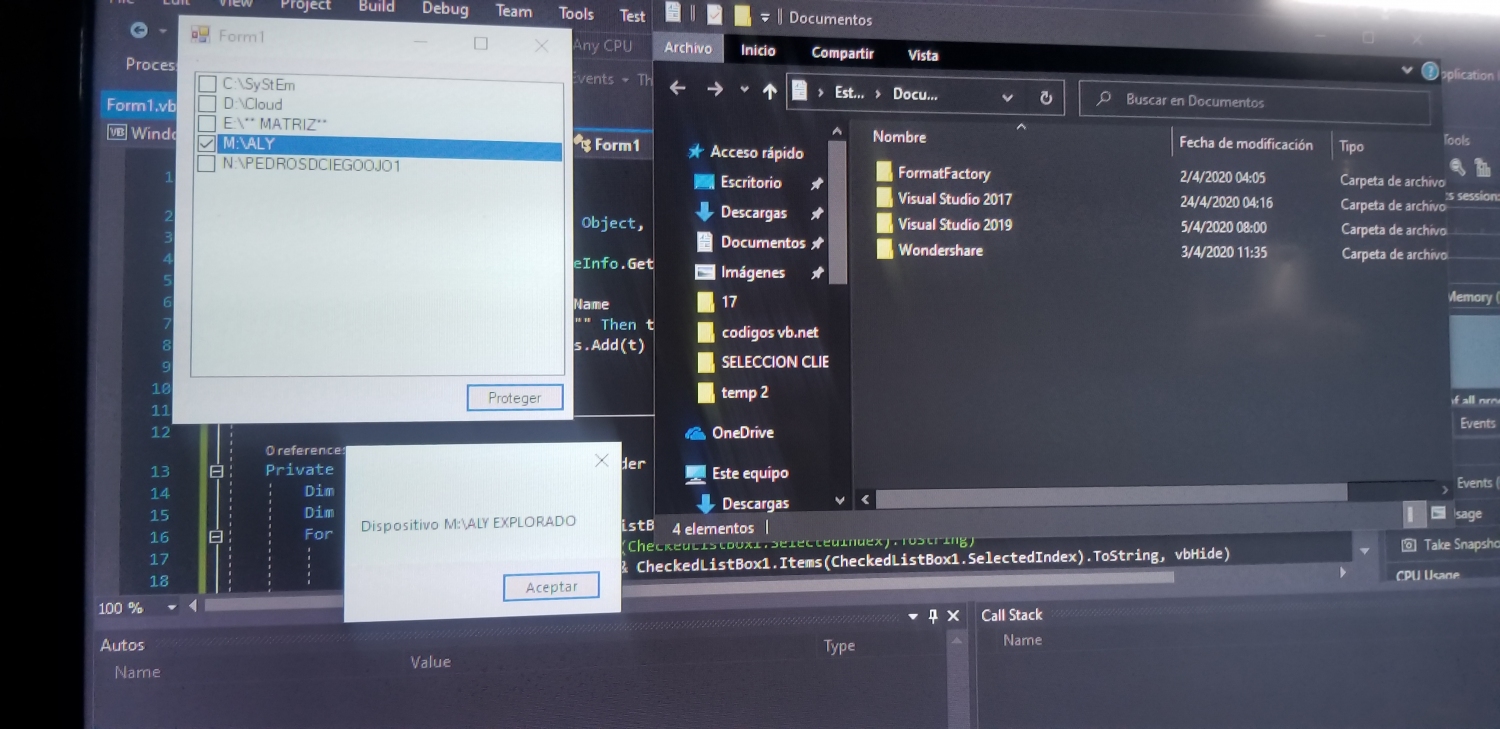
Task: Open recent locations dropdown in Explorer
Action: pyautogui.click(x=744, y=90)
